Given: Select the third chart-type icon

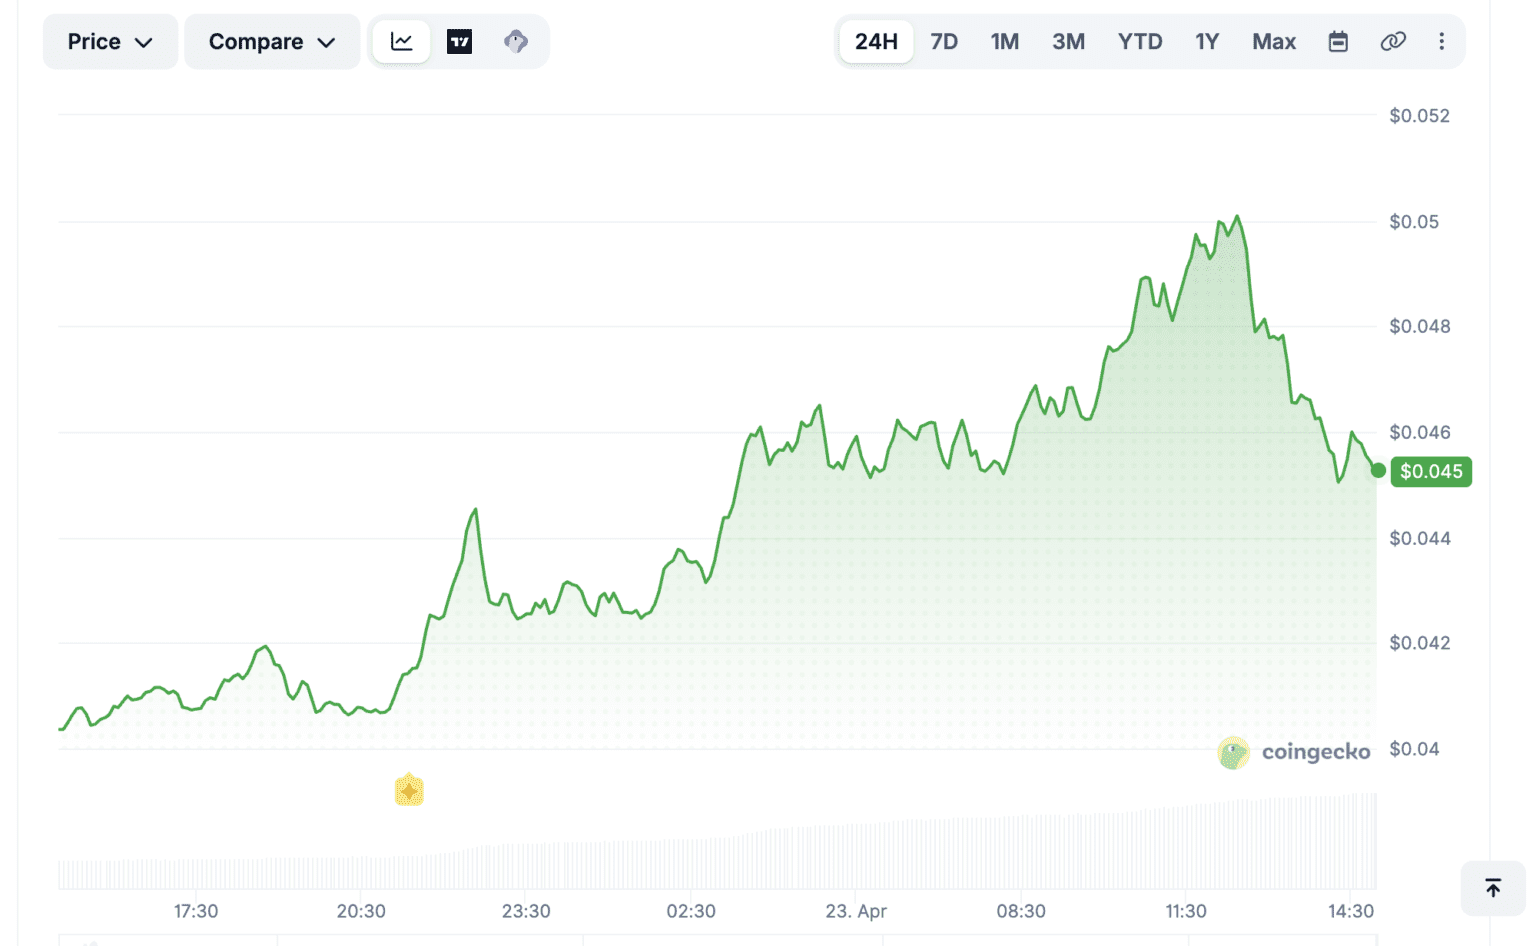Looking at the screenshot, I should 516,42.
